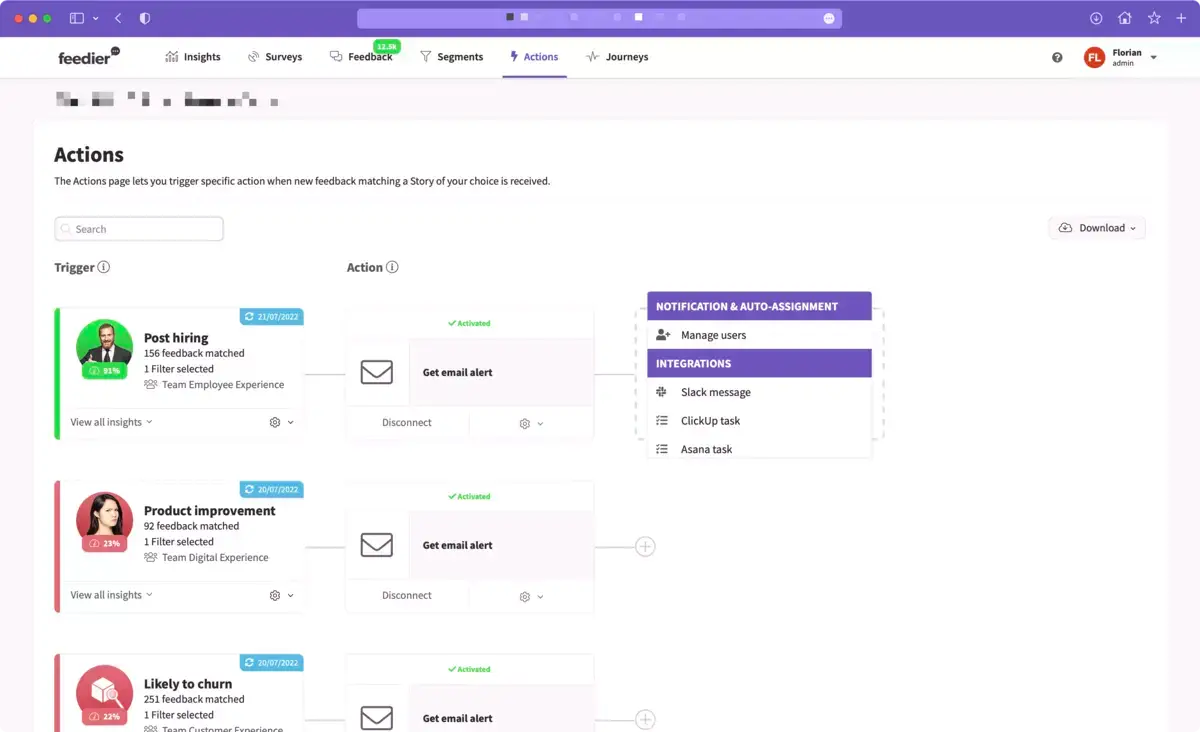Click the Trigger info icon
Viewport: 1200px width, 732px height.
point(104,267)
